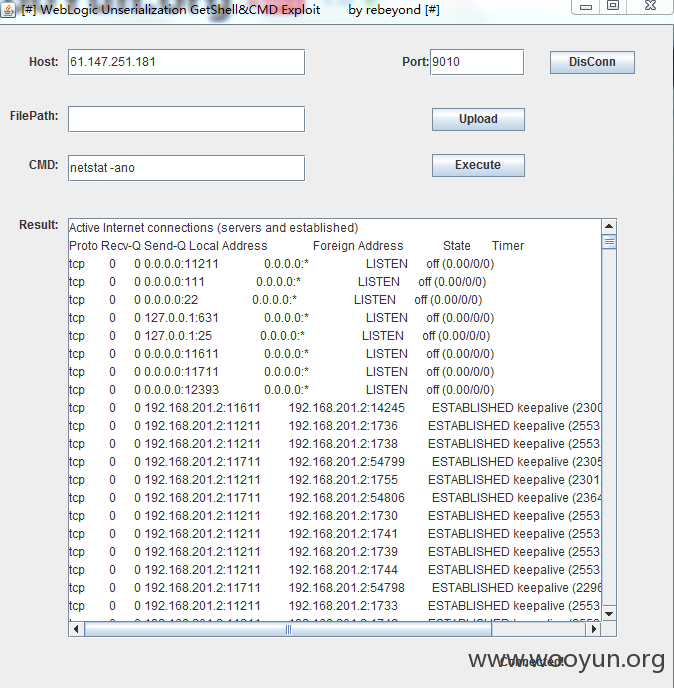Click the row with foreign address 192.168.201.2:54799

(335, 462)
